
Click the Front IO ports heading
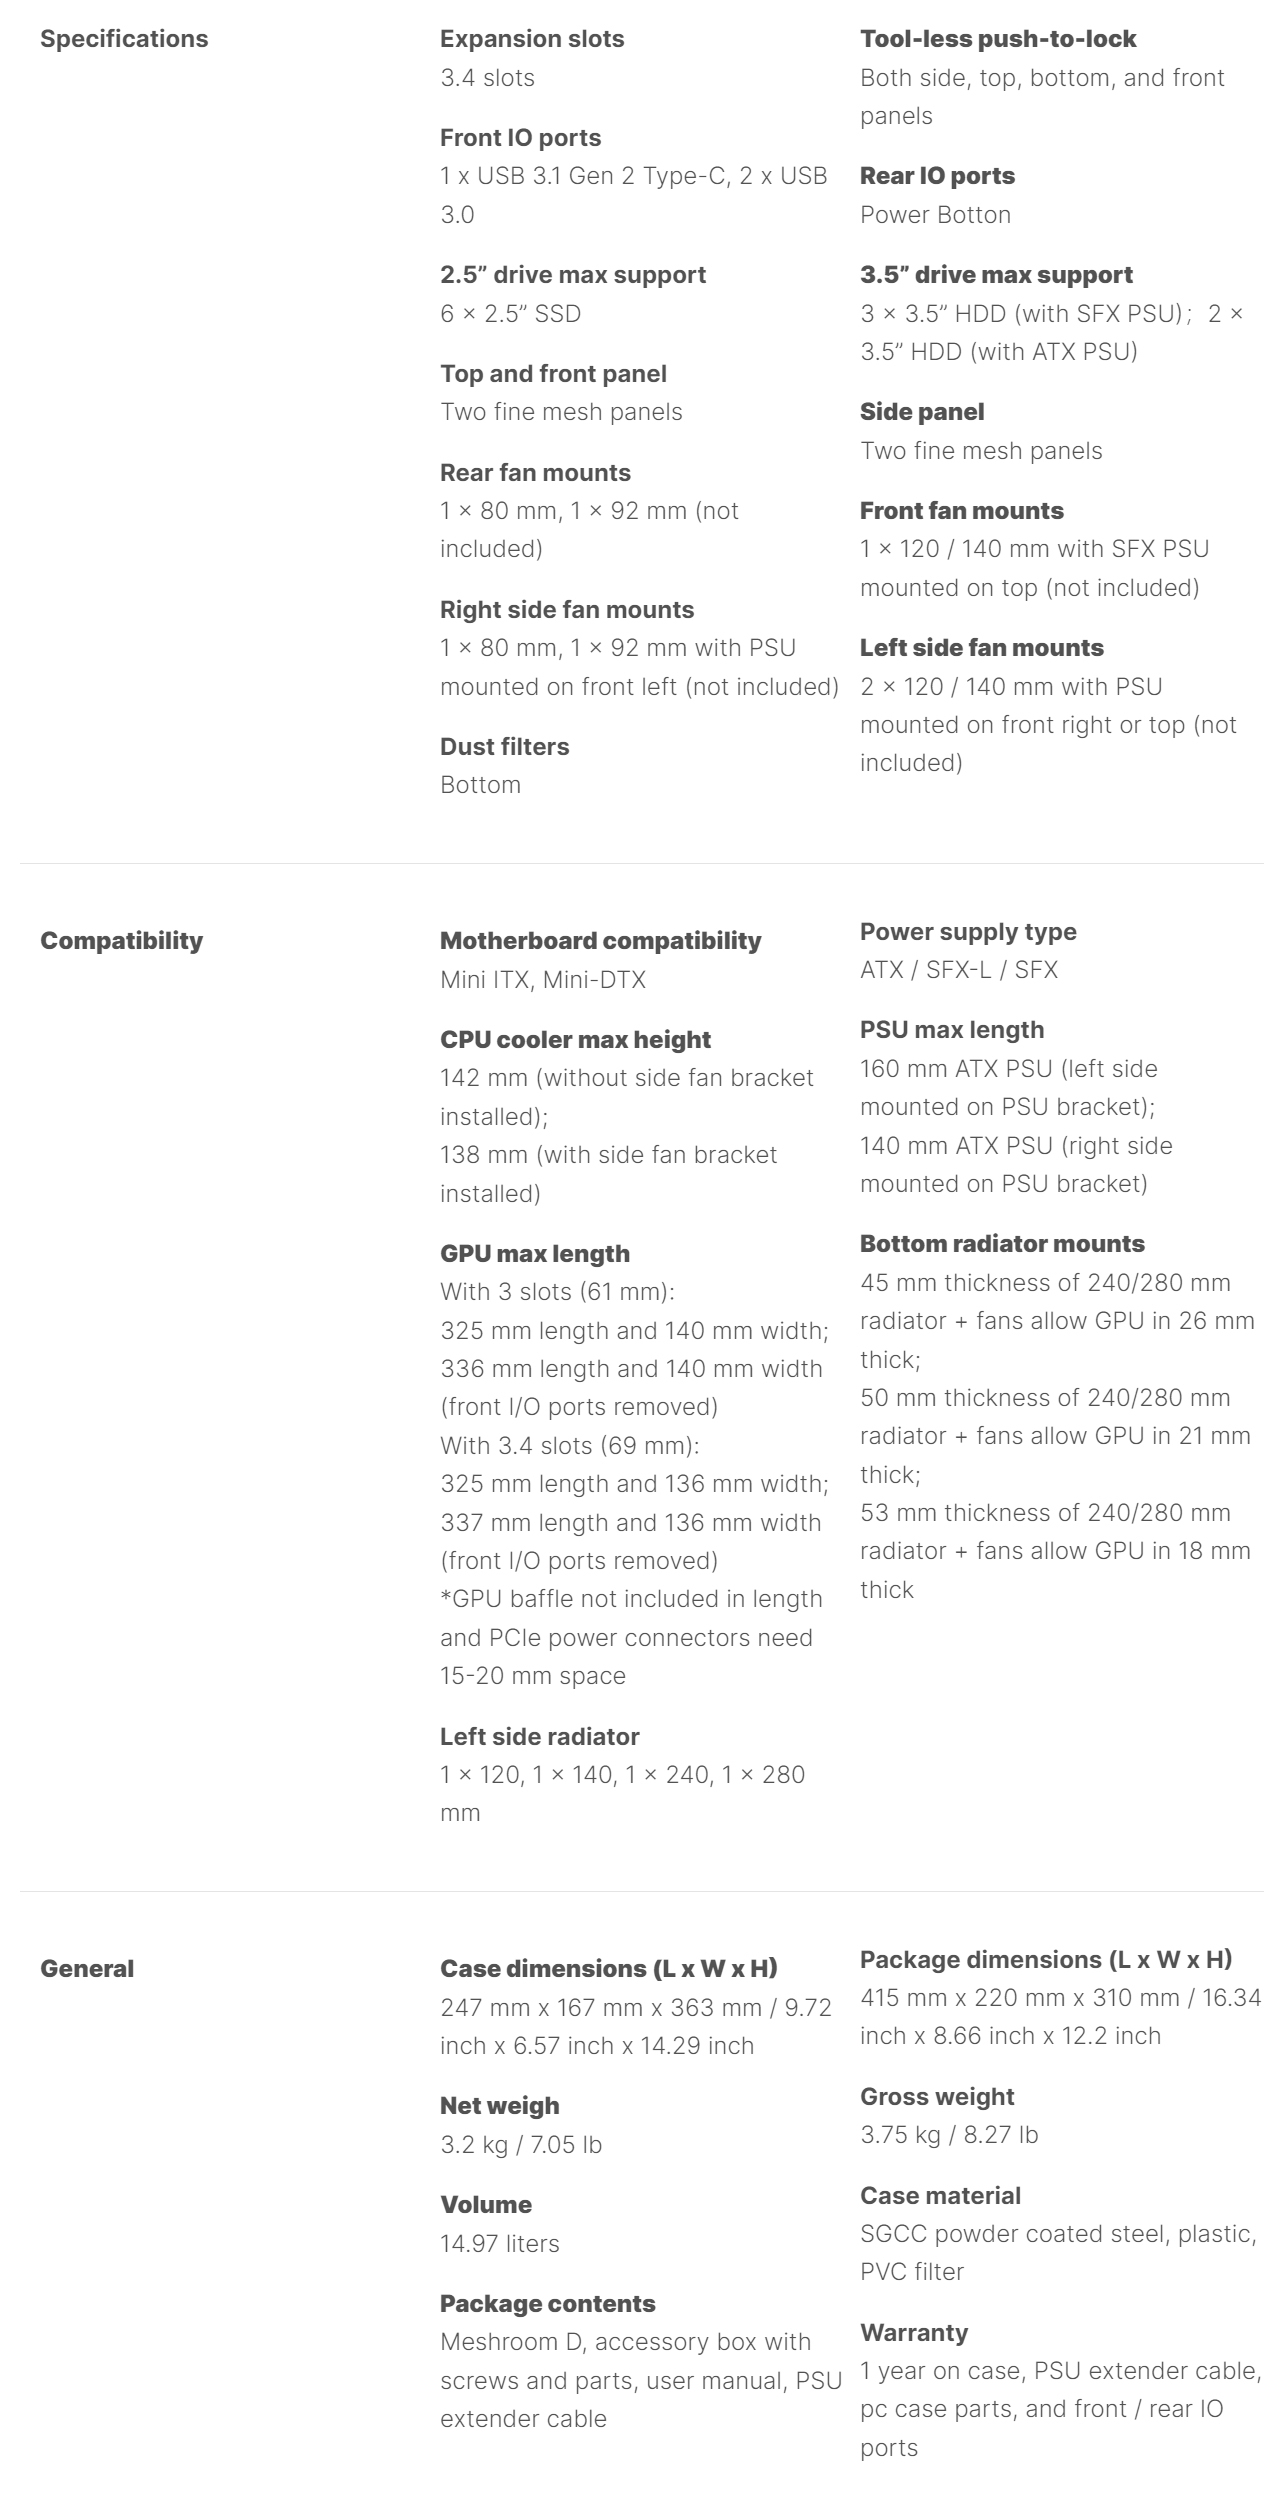tap(520, 137)
